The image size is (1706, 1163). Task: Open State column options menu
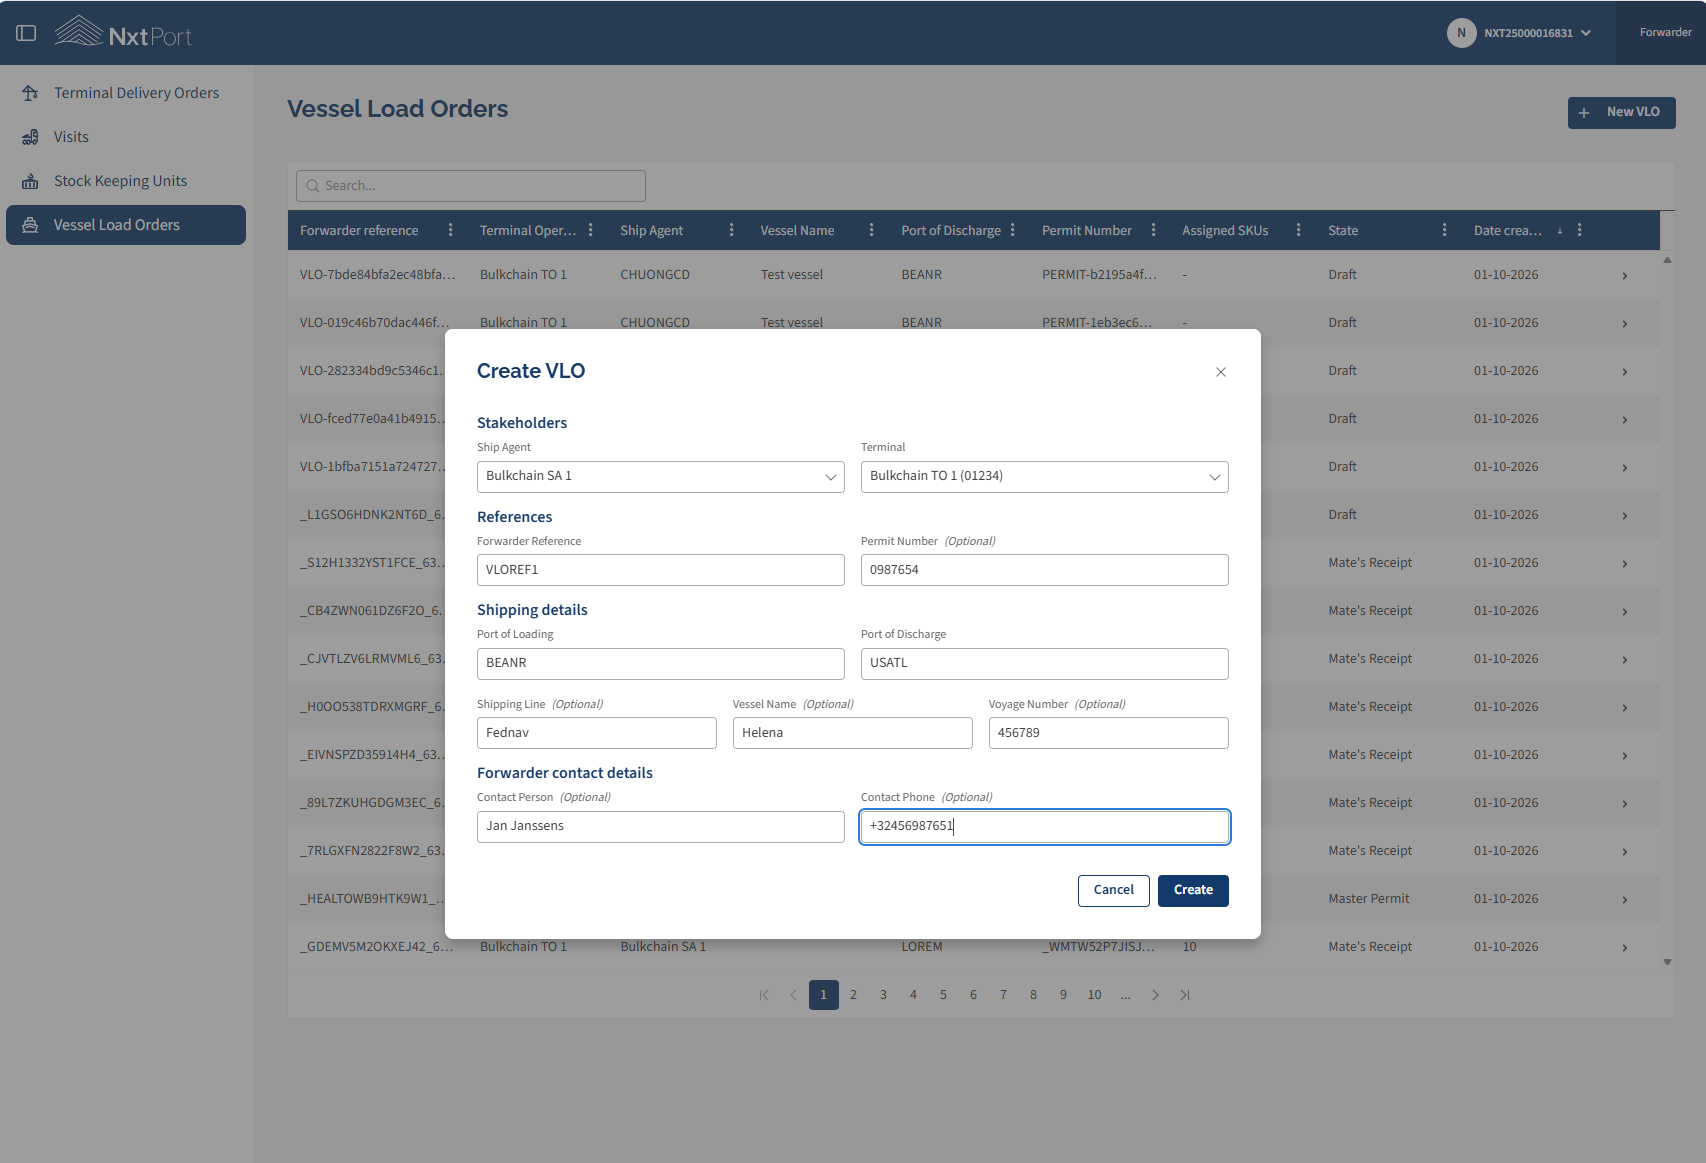coord(1445,230)
